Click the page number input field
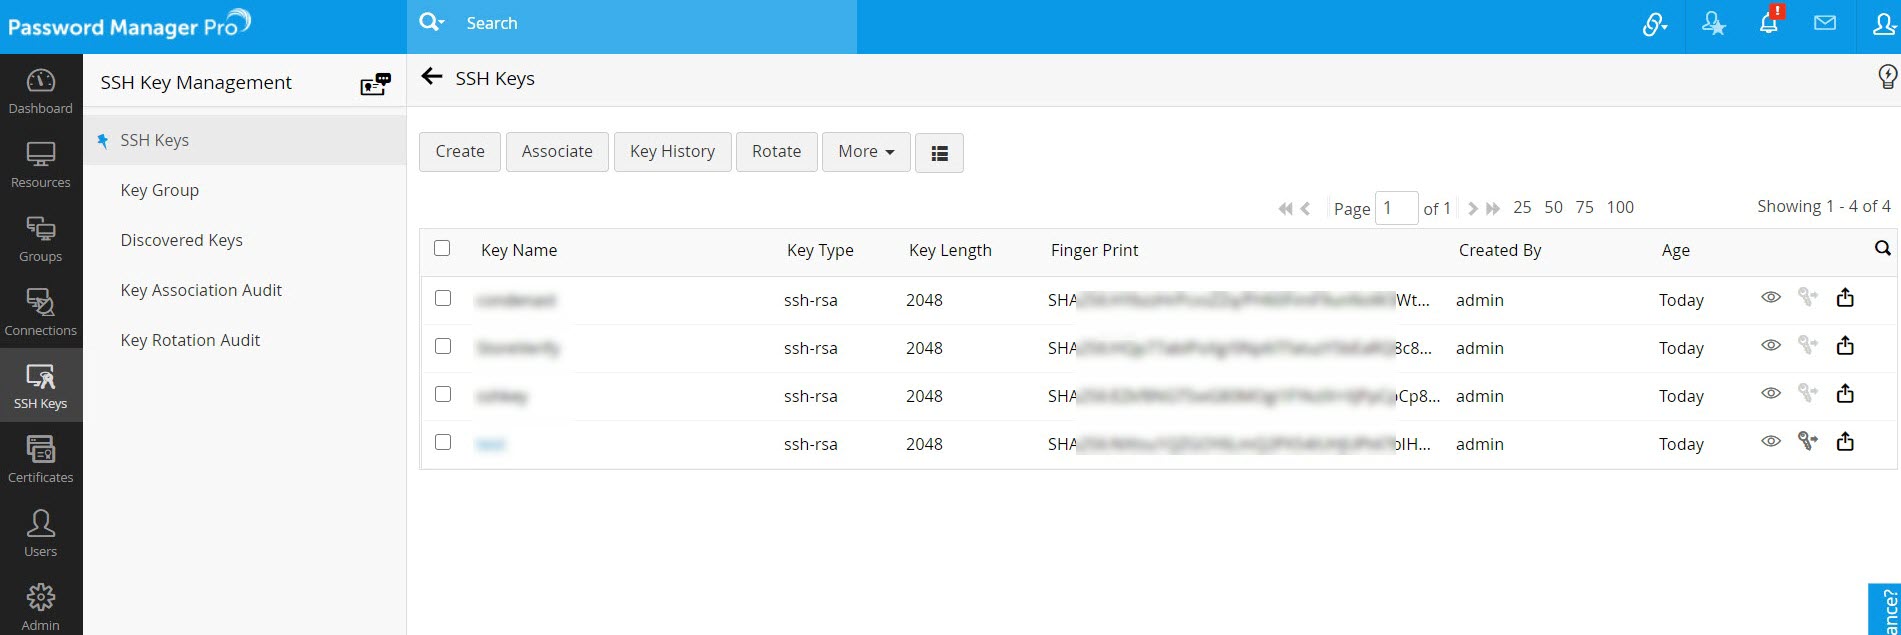Image resolution: width=1901 pixels, height=635 pixels. (x=1397, y=208)
